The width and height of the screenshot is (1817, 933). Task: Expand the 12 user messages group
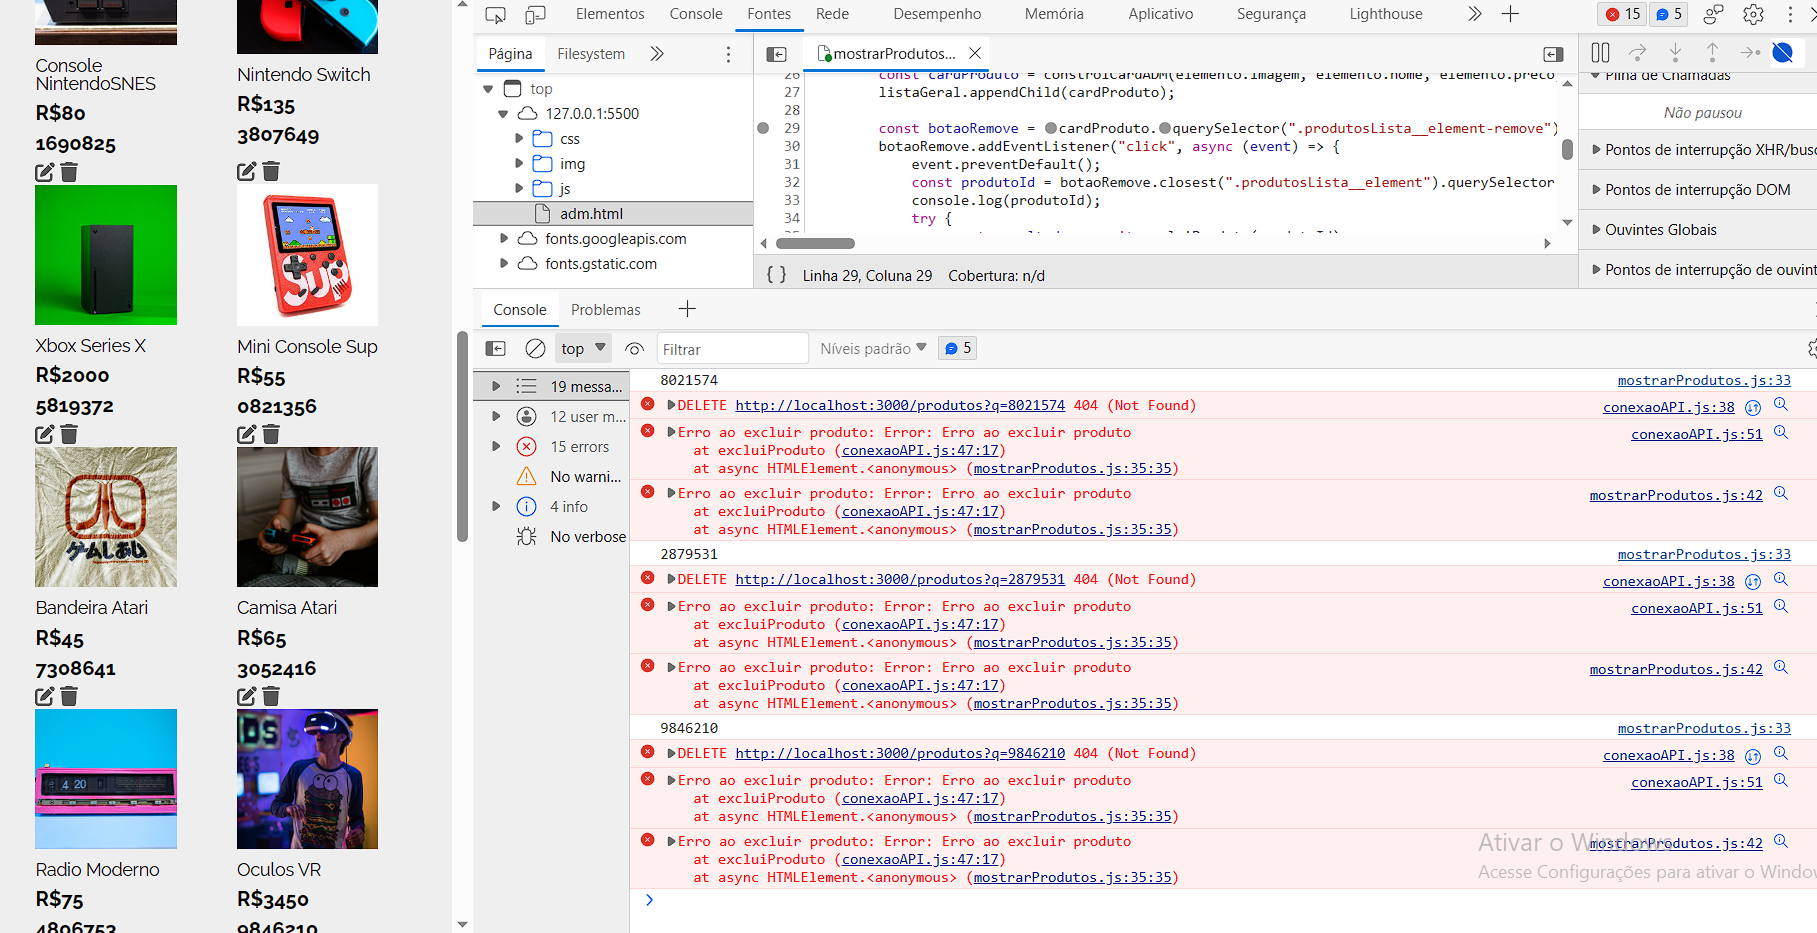pyautogui.click(x=496, y=416)
